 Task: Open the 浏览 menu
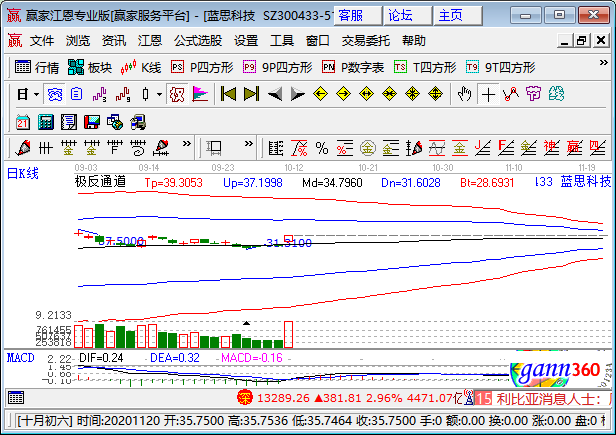(x=78, y=40)
